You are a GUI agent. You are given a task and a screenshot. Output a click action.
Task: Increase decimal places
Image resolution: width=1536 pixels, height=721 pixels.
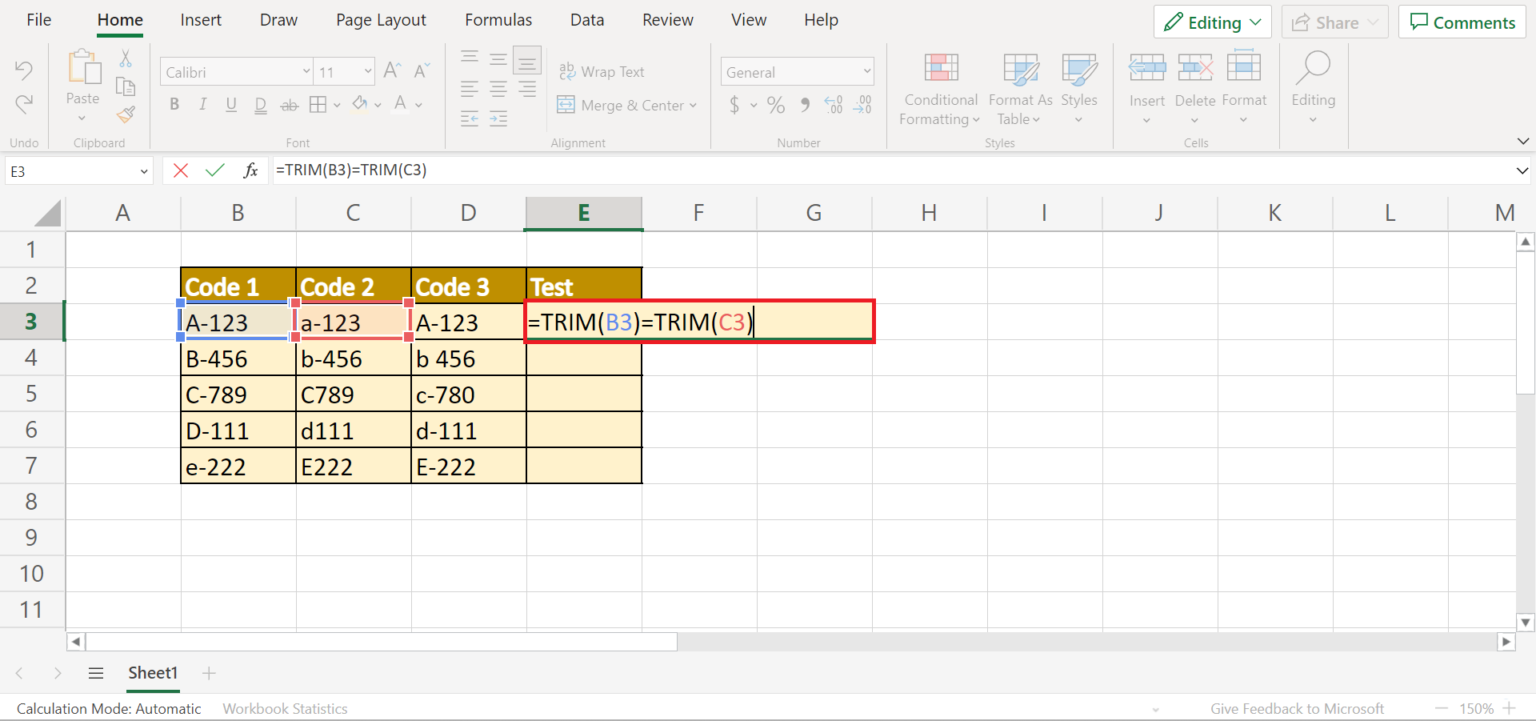pyautogui.click(x=834, y=104)
